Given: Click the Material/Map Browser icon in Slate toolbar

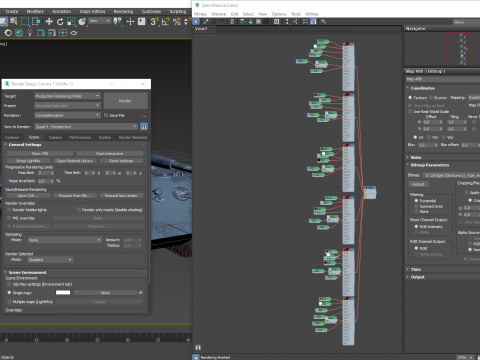Looking at the screenshot, I should (x=305, y=22).
